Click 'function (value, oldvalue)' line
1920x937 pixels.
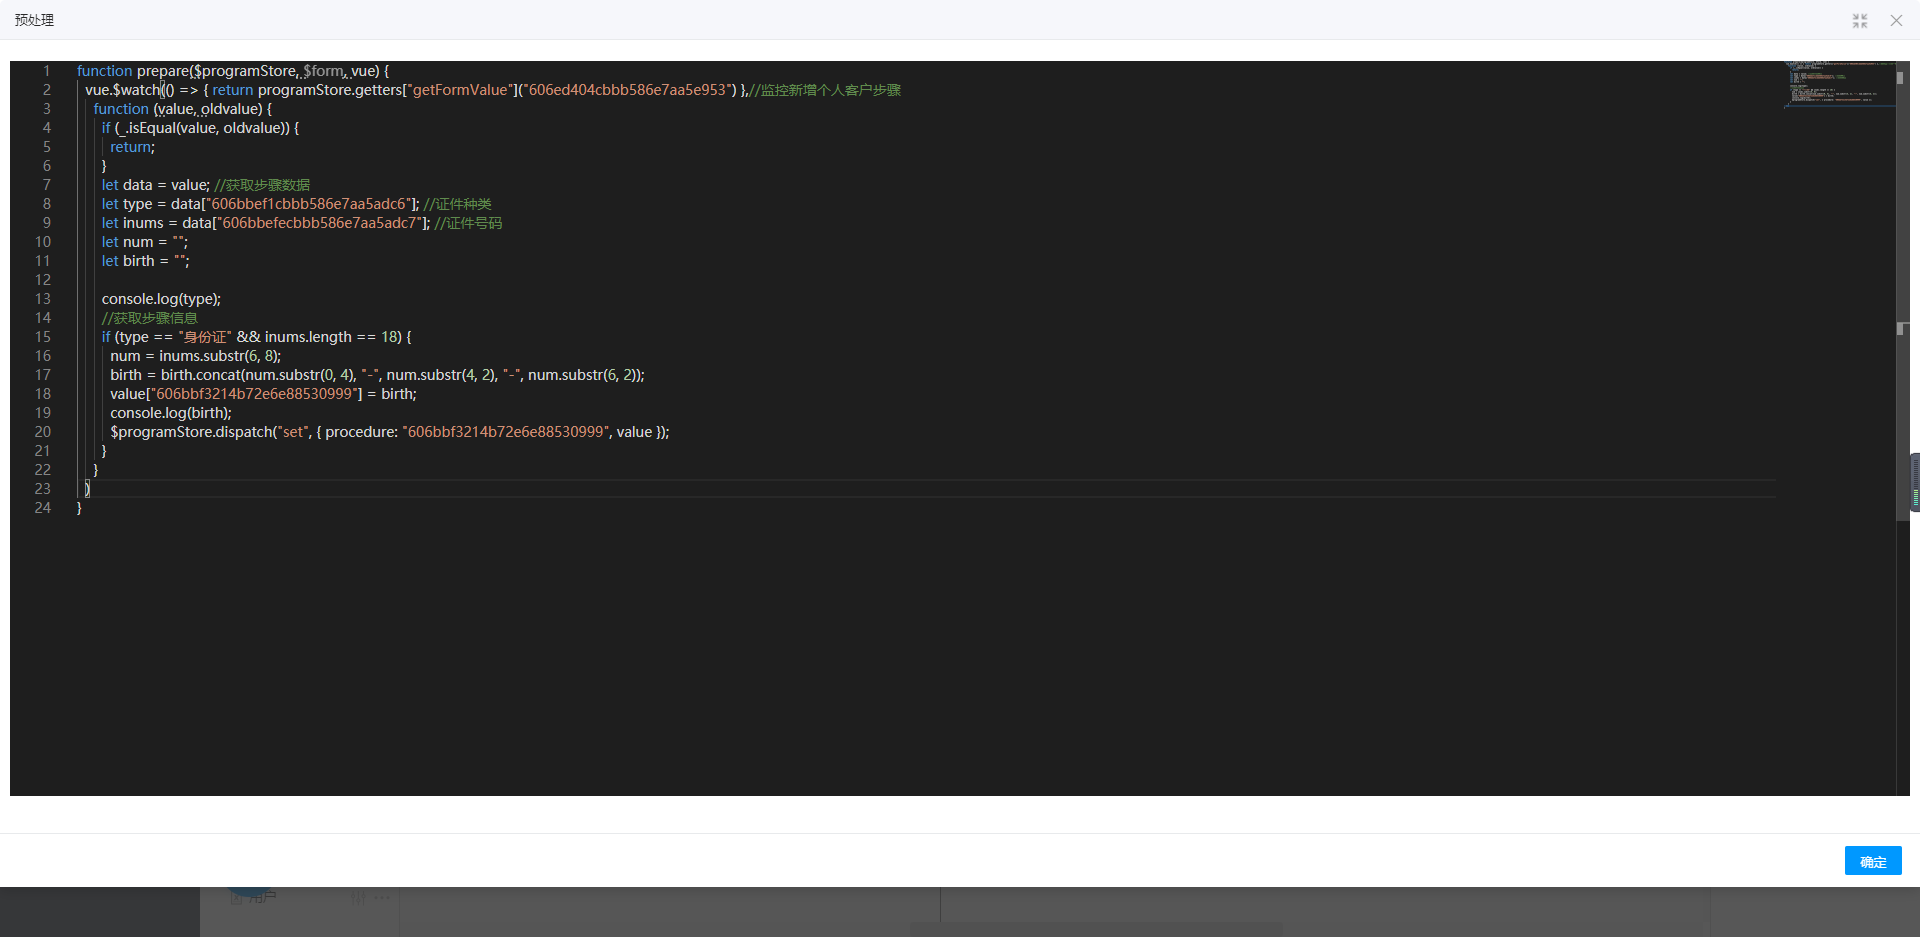pyautogui.click(x=182, y=109)
